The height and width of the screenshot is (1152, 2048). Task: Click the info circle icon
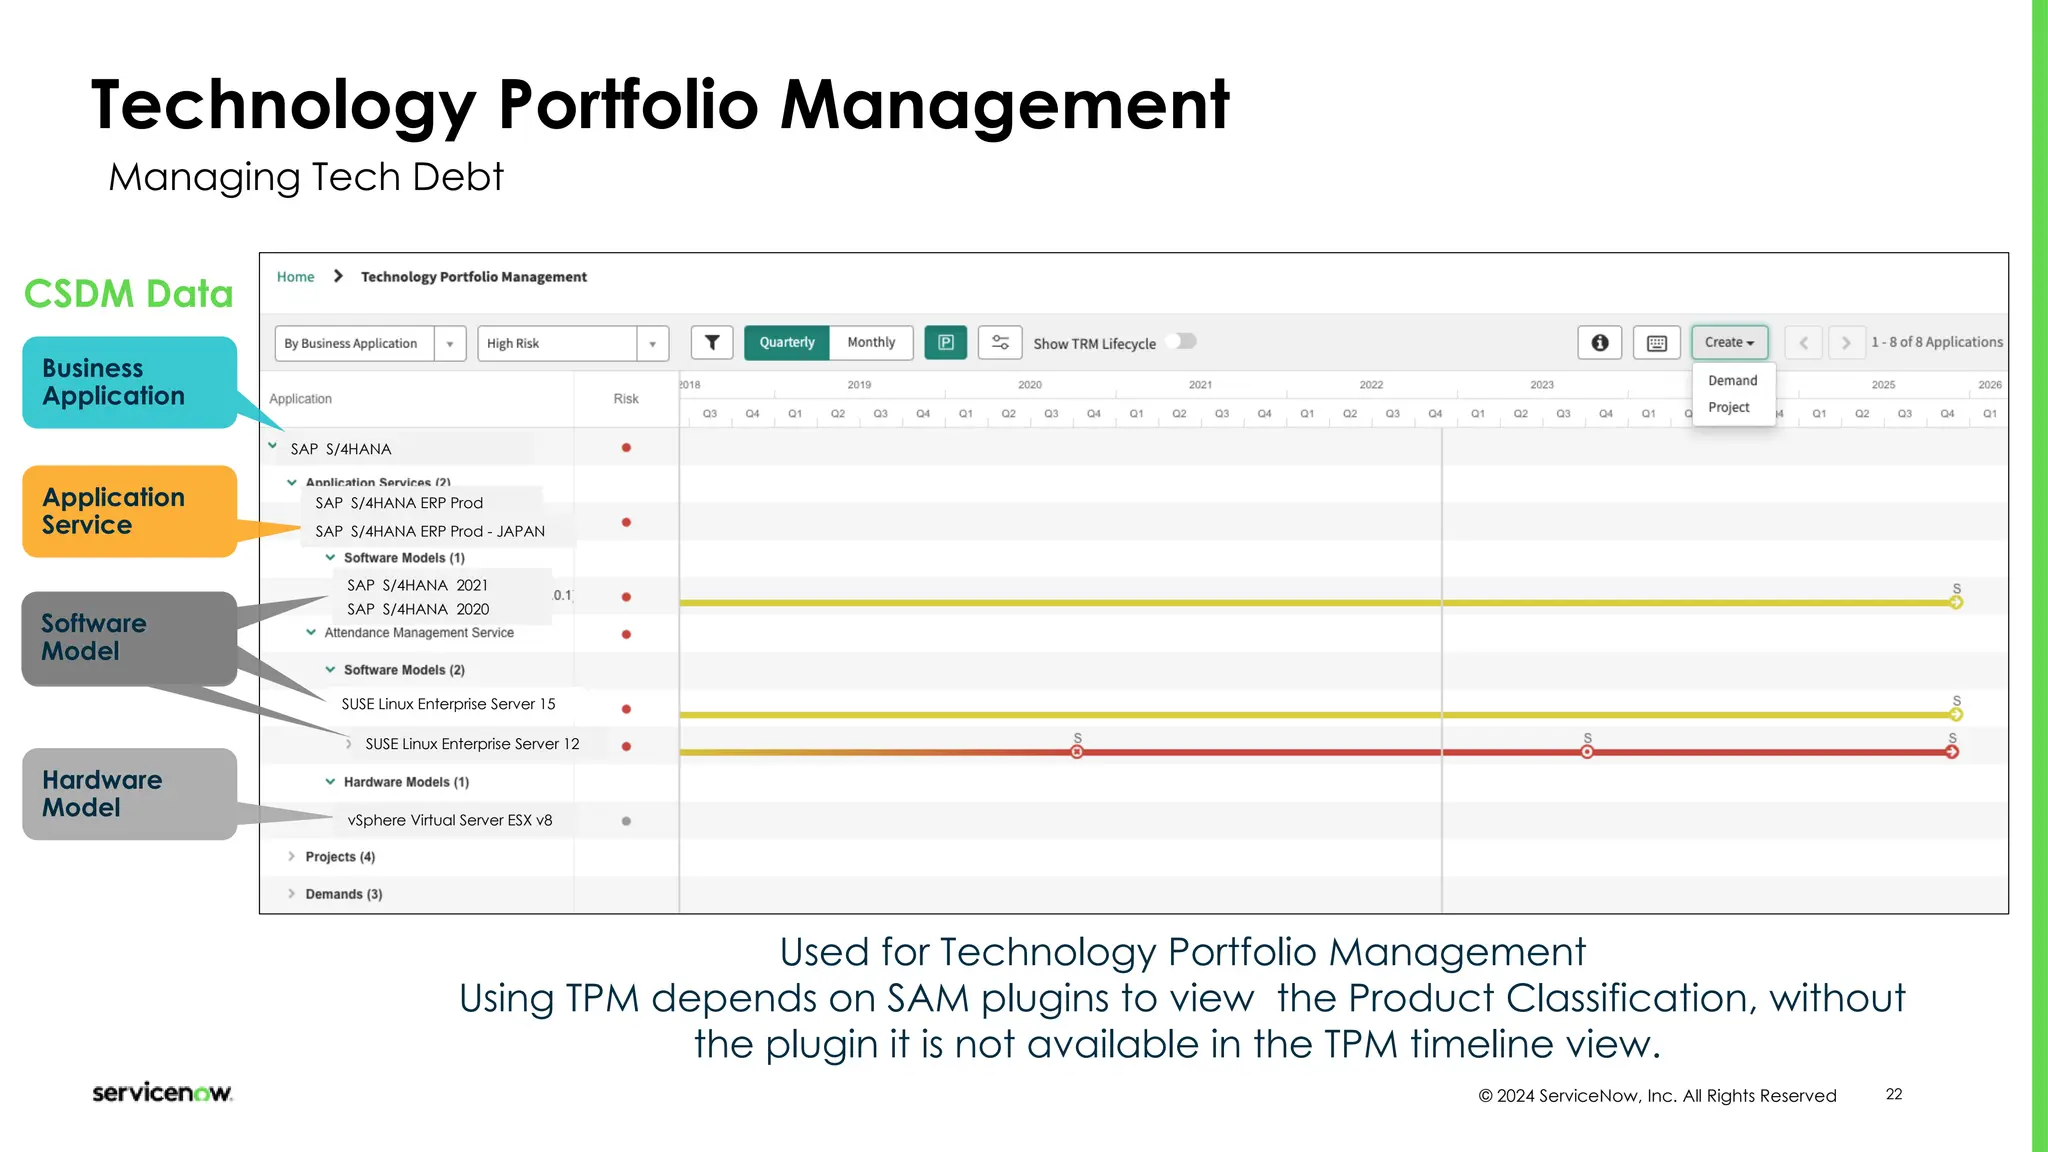(x=1599, y=343)
